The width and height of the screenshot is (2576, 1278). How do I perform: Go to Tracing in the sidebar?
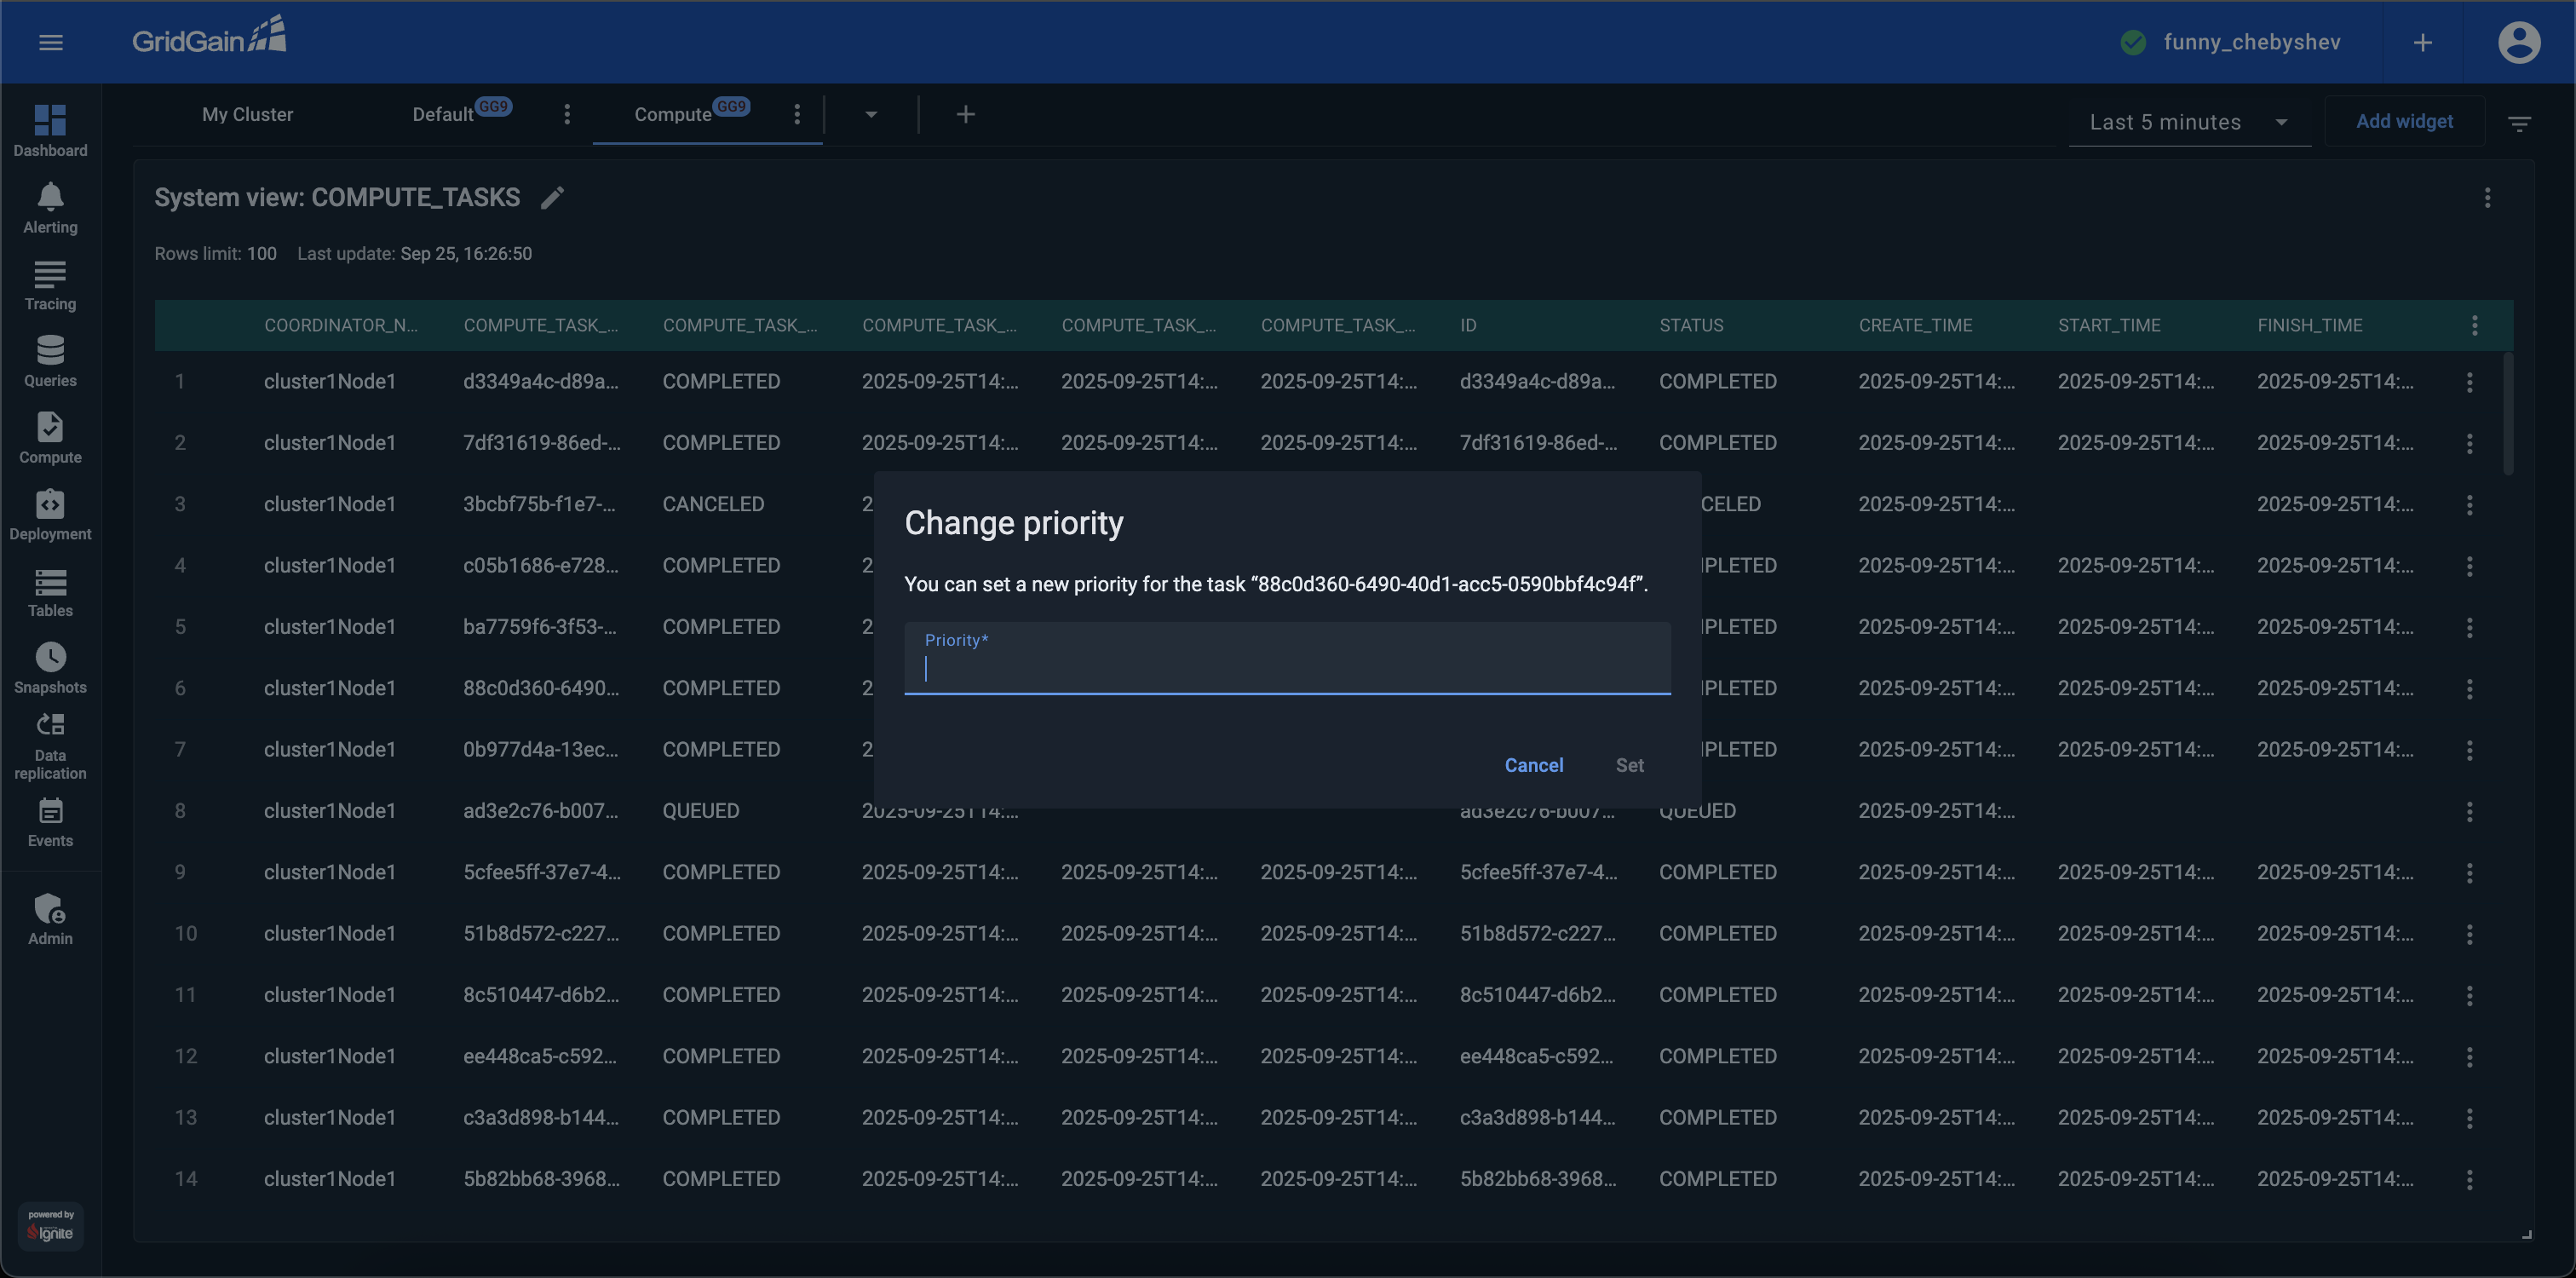(50, 285)
